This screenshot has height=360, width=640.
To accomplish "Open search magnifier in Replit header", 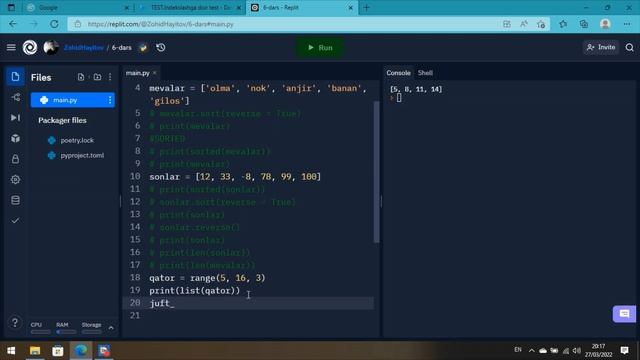I will (629, 48).
